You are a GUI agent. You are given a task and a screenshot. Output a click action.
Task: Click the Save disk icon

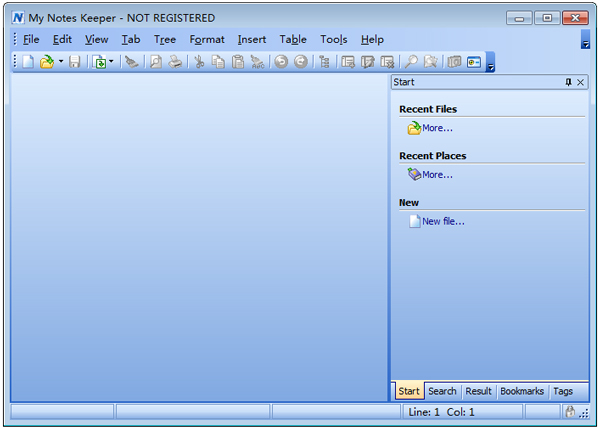click(75, 62)
